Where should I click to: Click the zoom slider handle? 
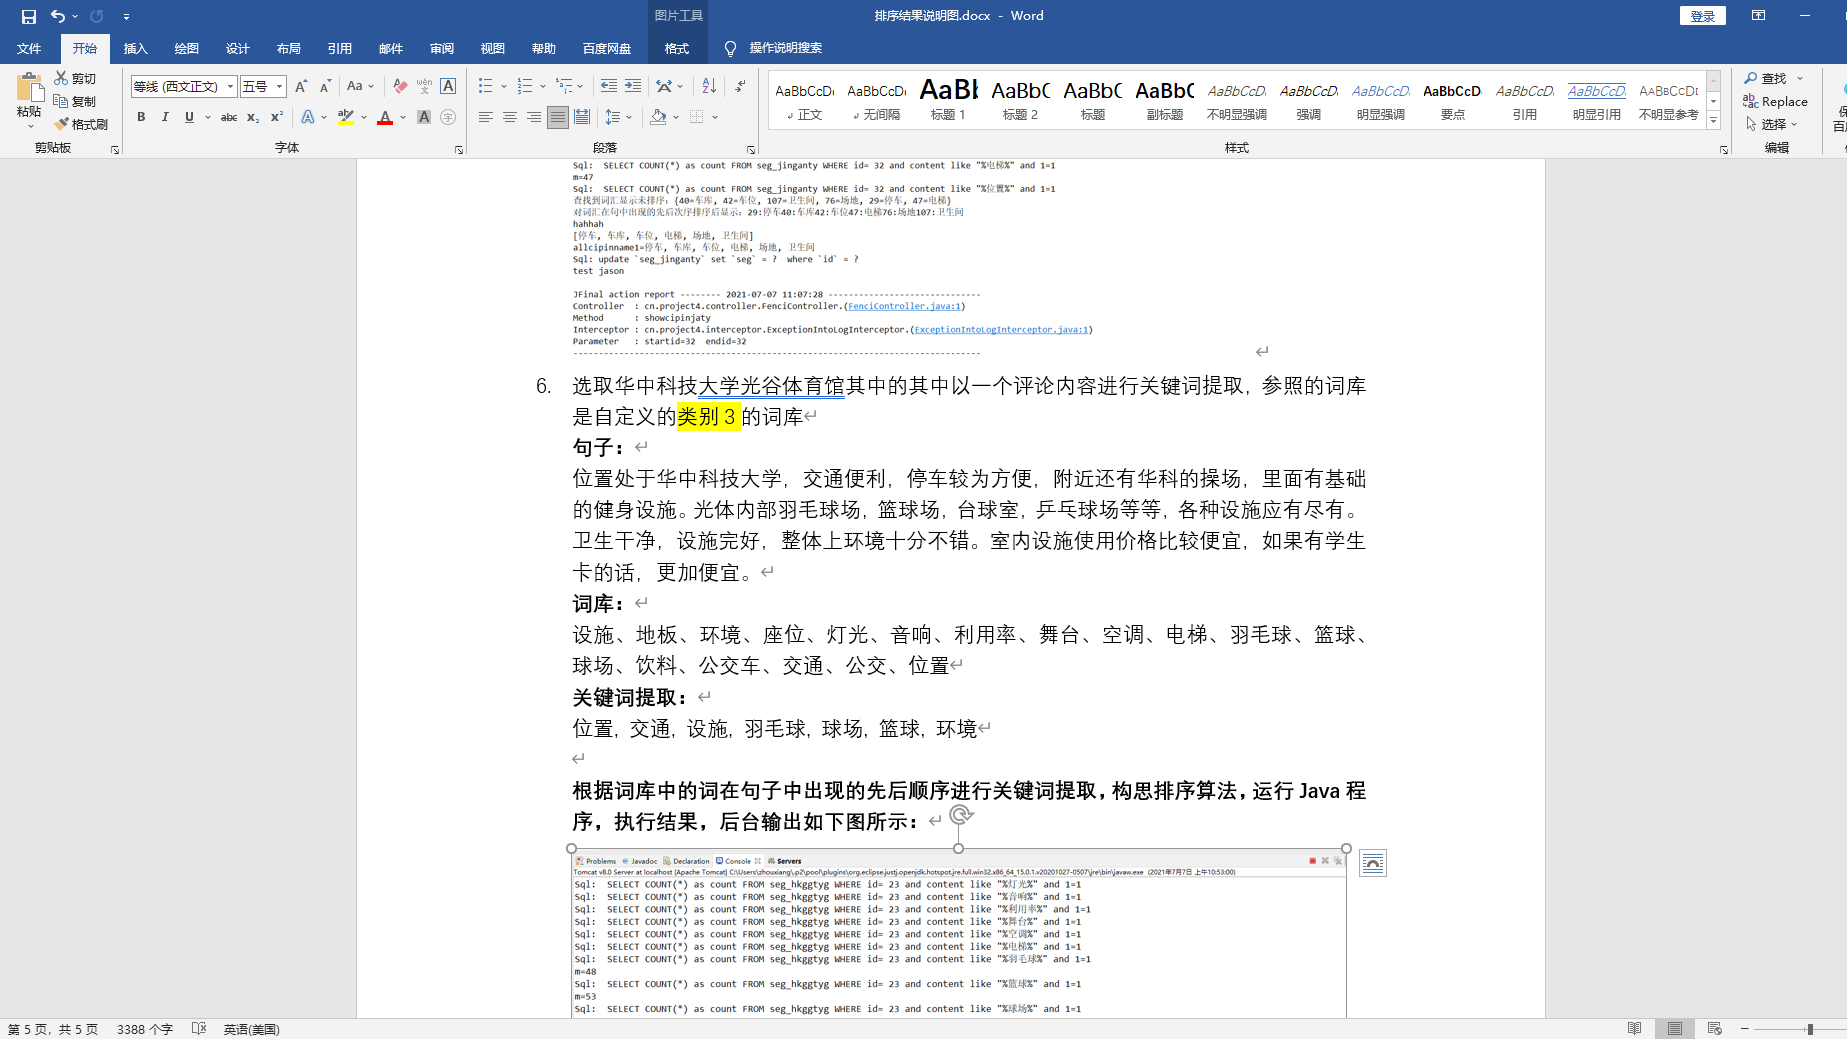click(x=1810, y=1029)
